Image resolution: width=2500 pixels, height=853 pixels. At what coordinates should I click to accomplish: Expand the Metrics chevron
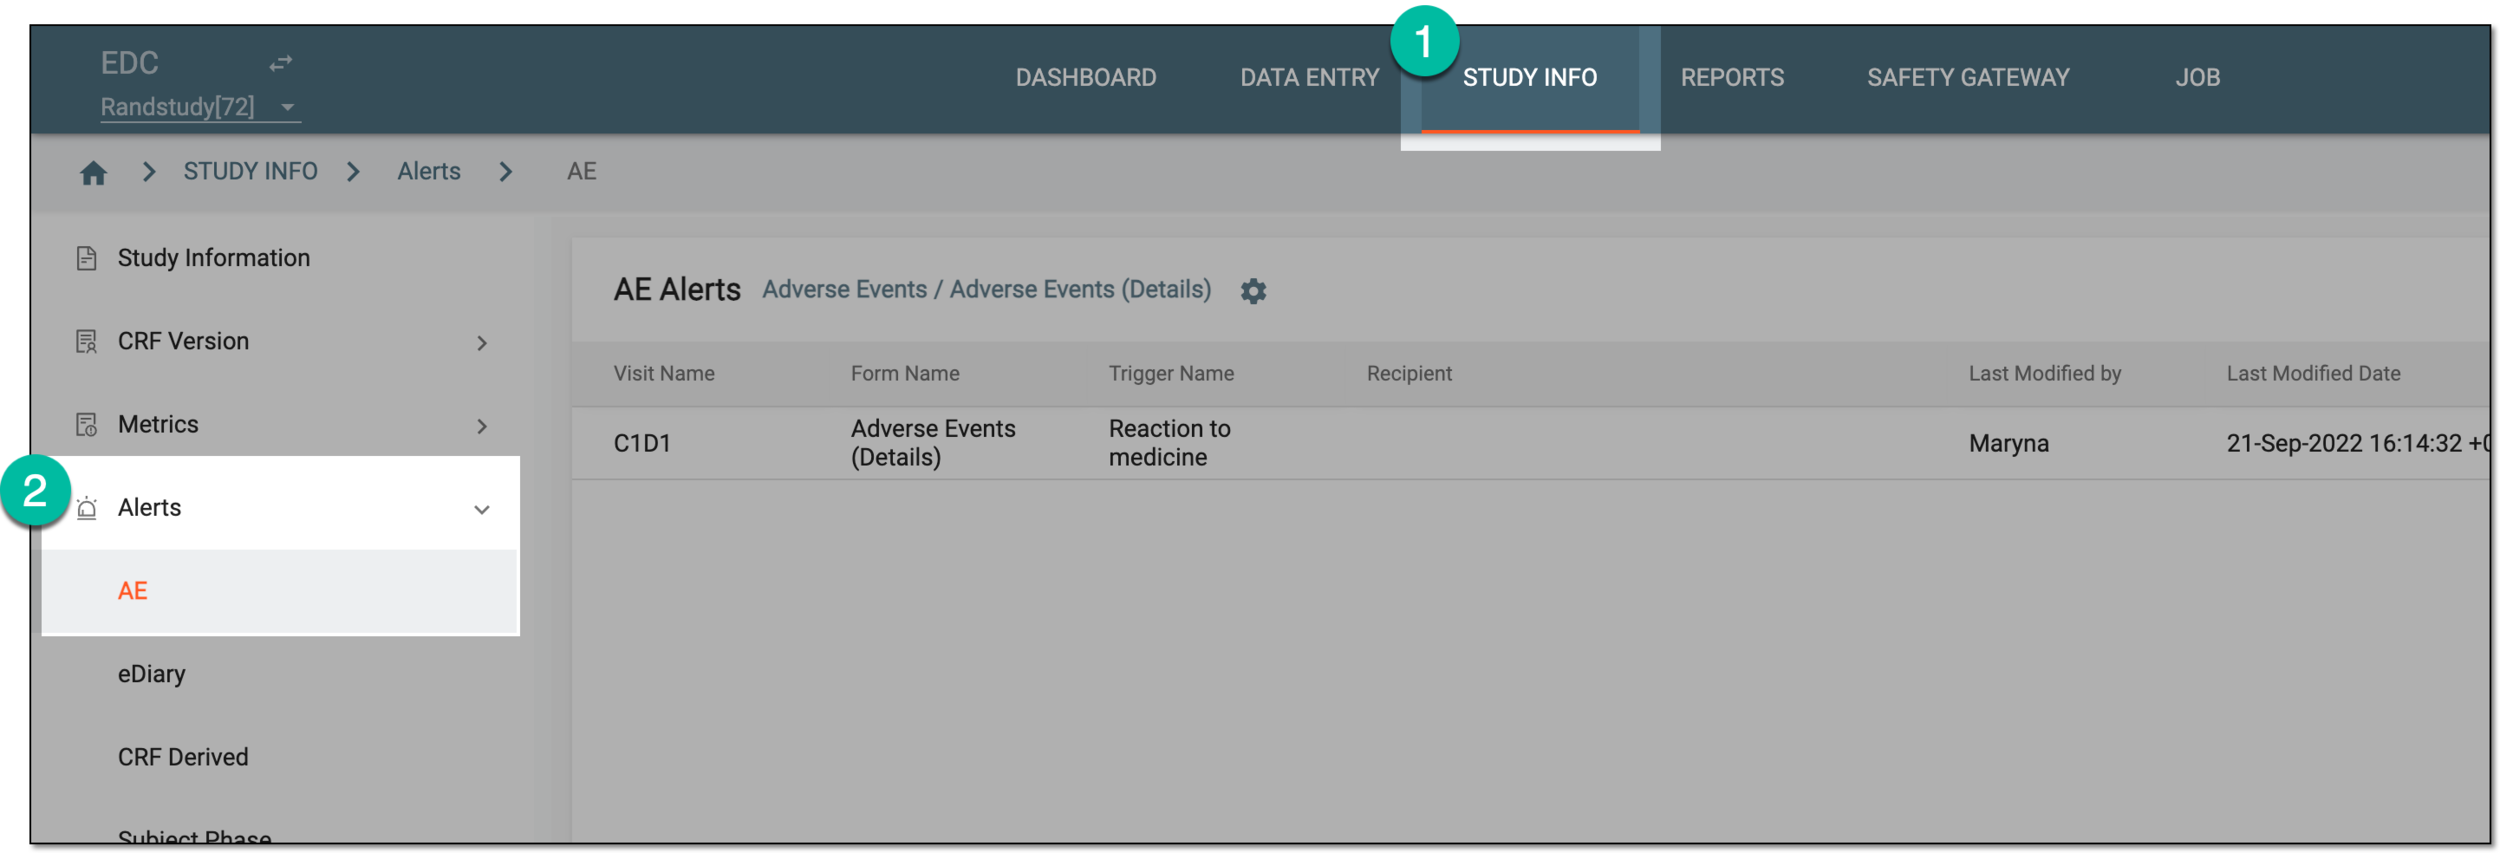coord(482,427)
